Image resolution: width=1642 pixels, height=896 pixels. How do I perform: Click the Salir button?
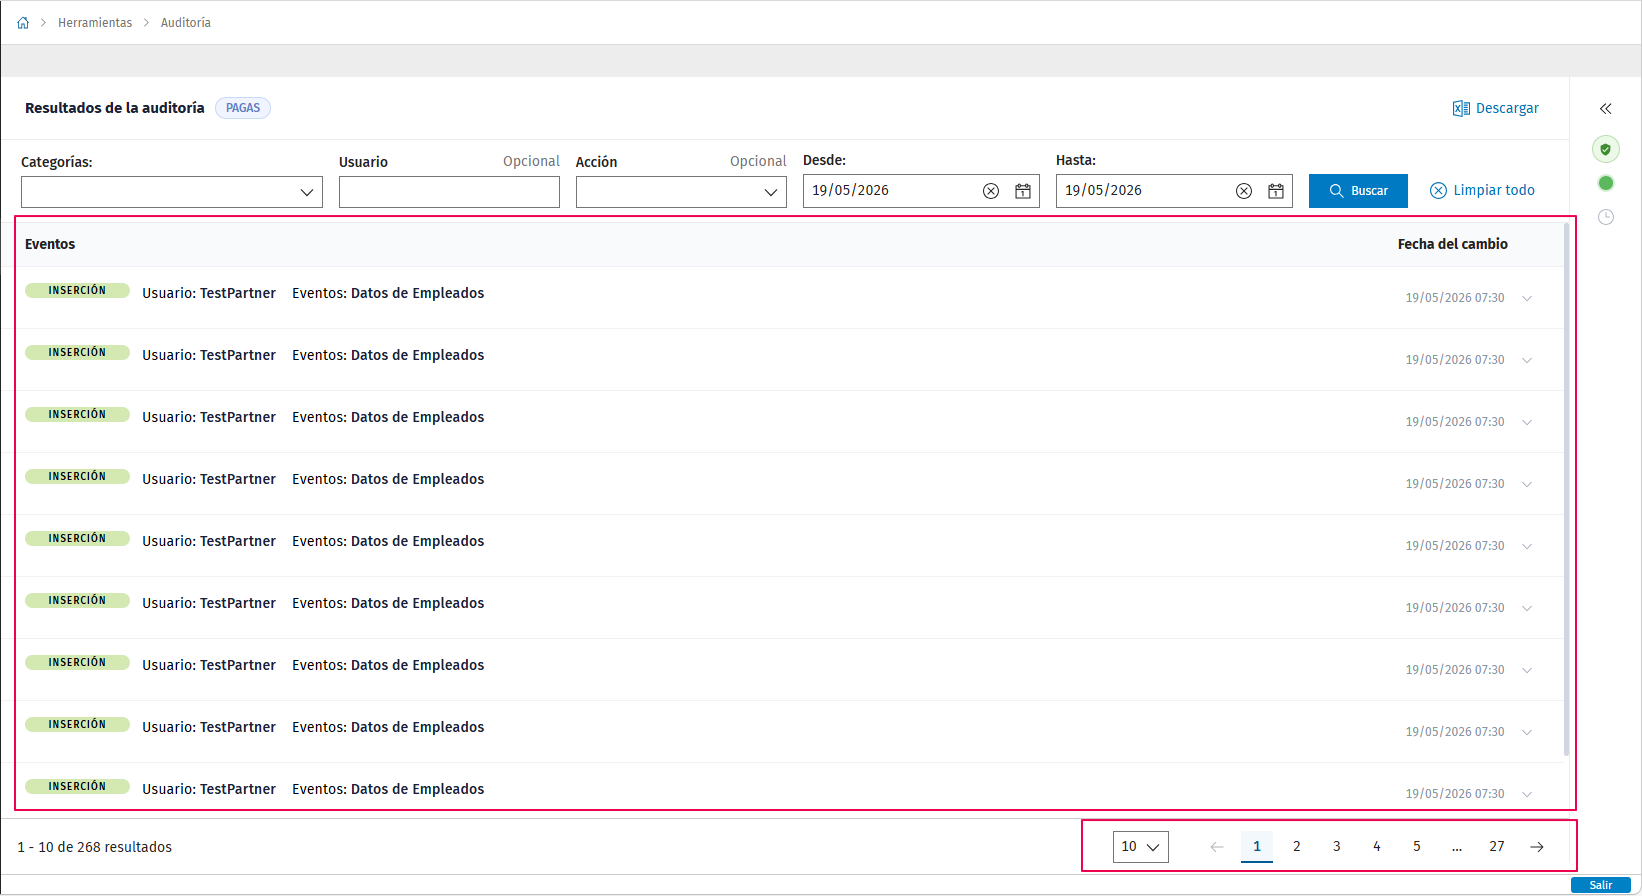pos(1601,885)
